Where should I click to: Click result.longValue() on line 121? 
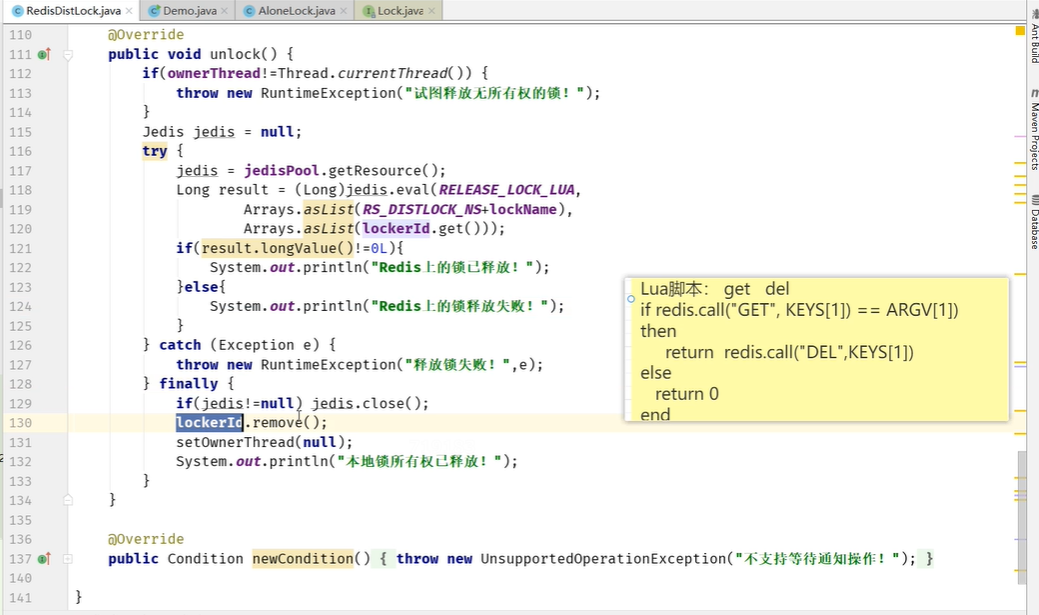278,248
